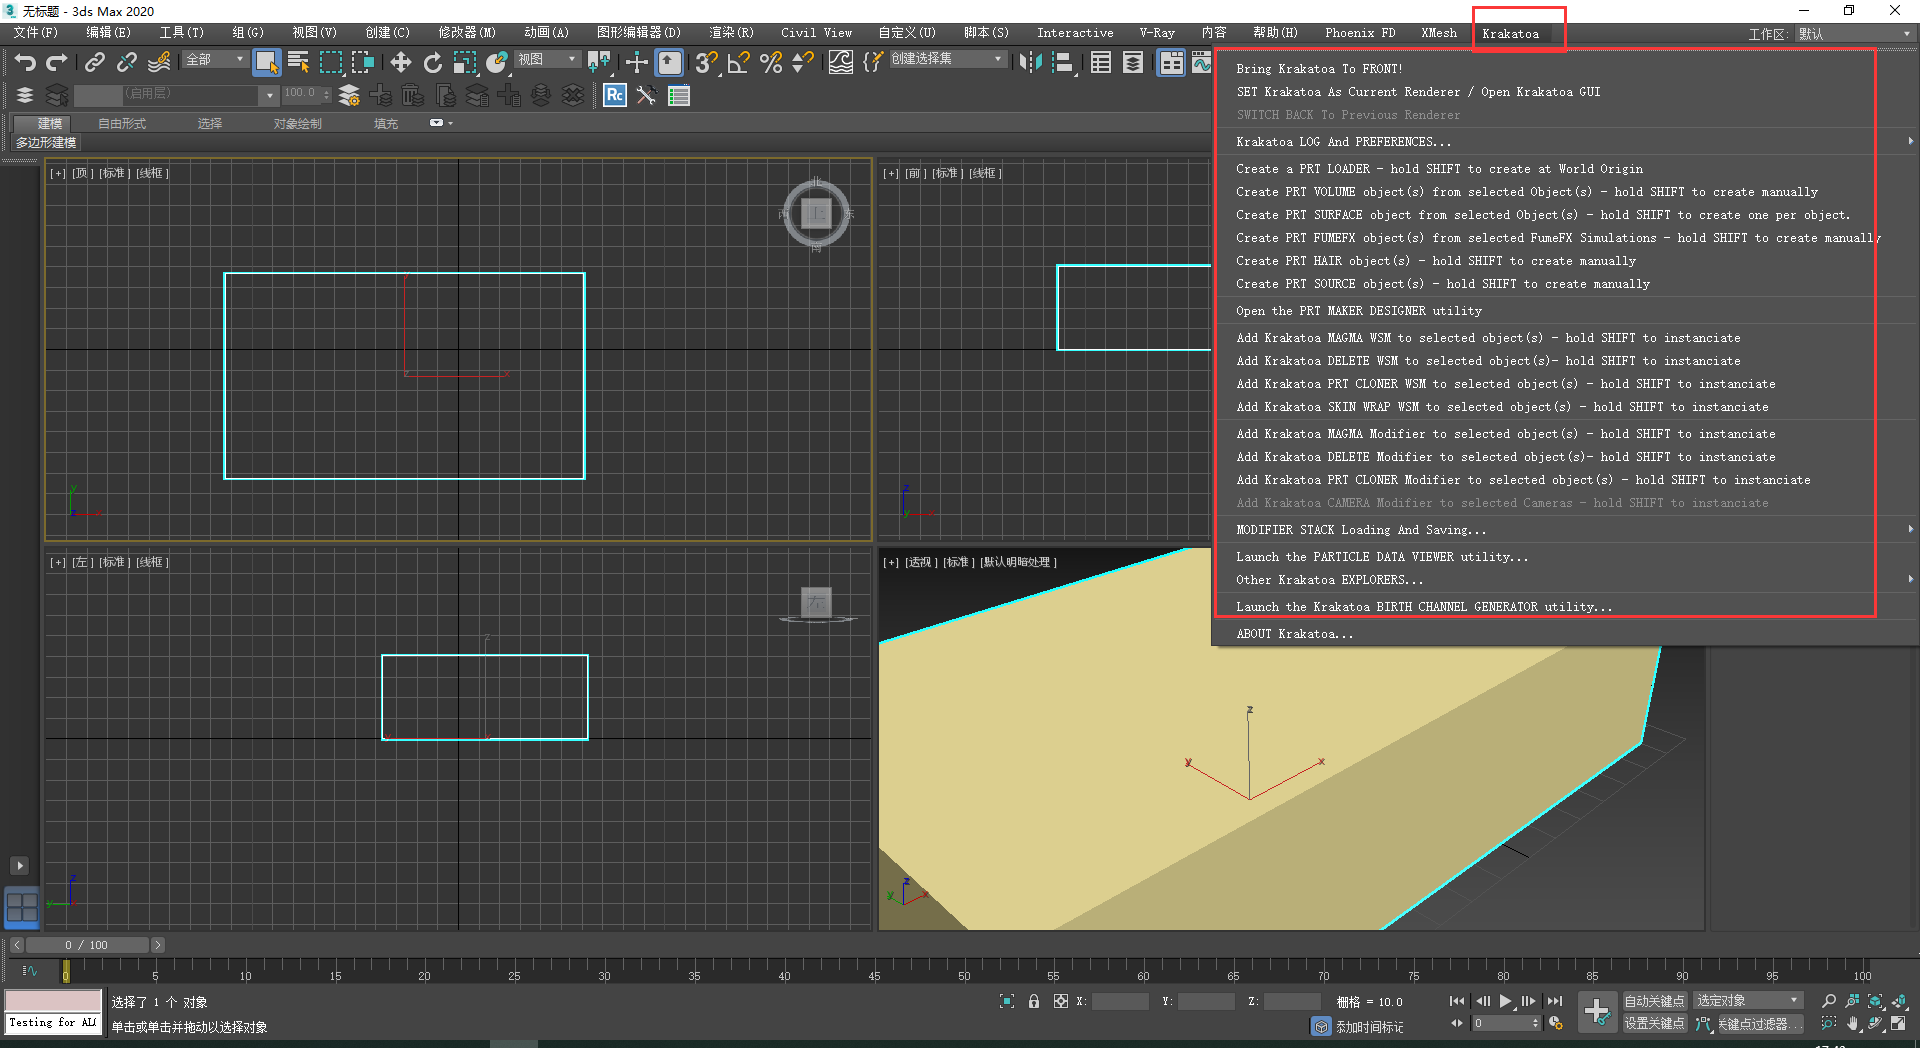
Task: Click the Align tool icon
Action: [1063, 62]
